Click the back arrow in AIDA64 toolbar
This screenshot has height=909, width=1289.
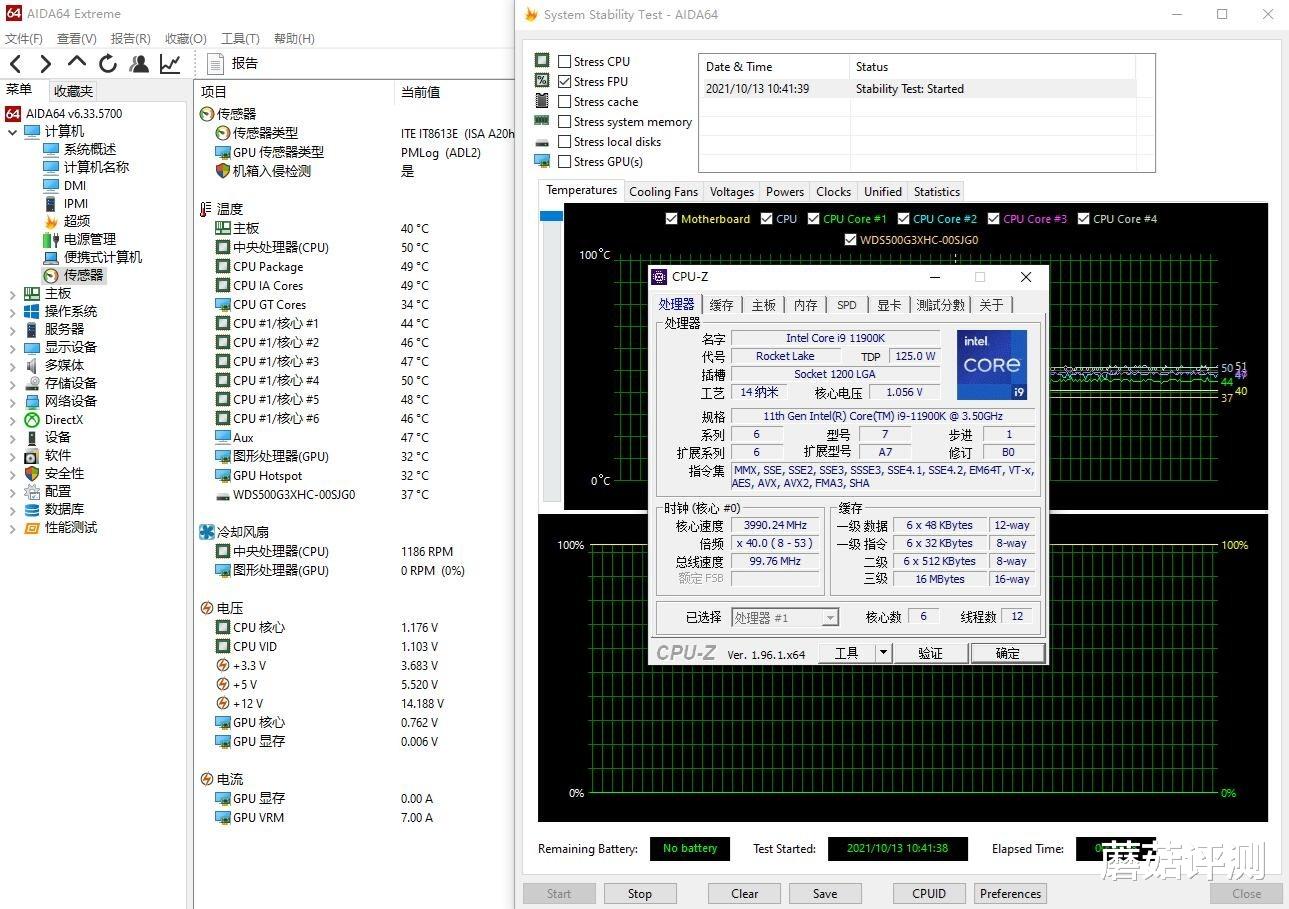tap(15, 62)
